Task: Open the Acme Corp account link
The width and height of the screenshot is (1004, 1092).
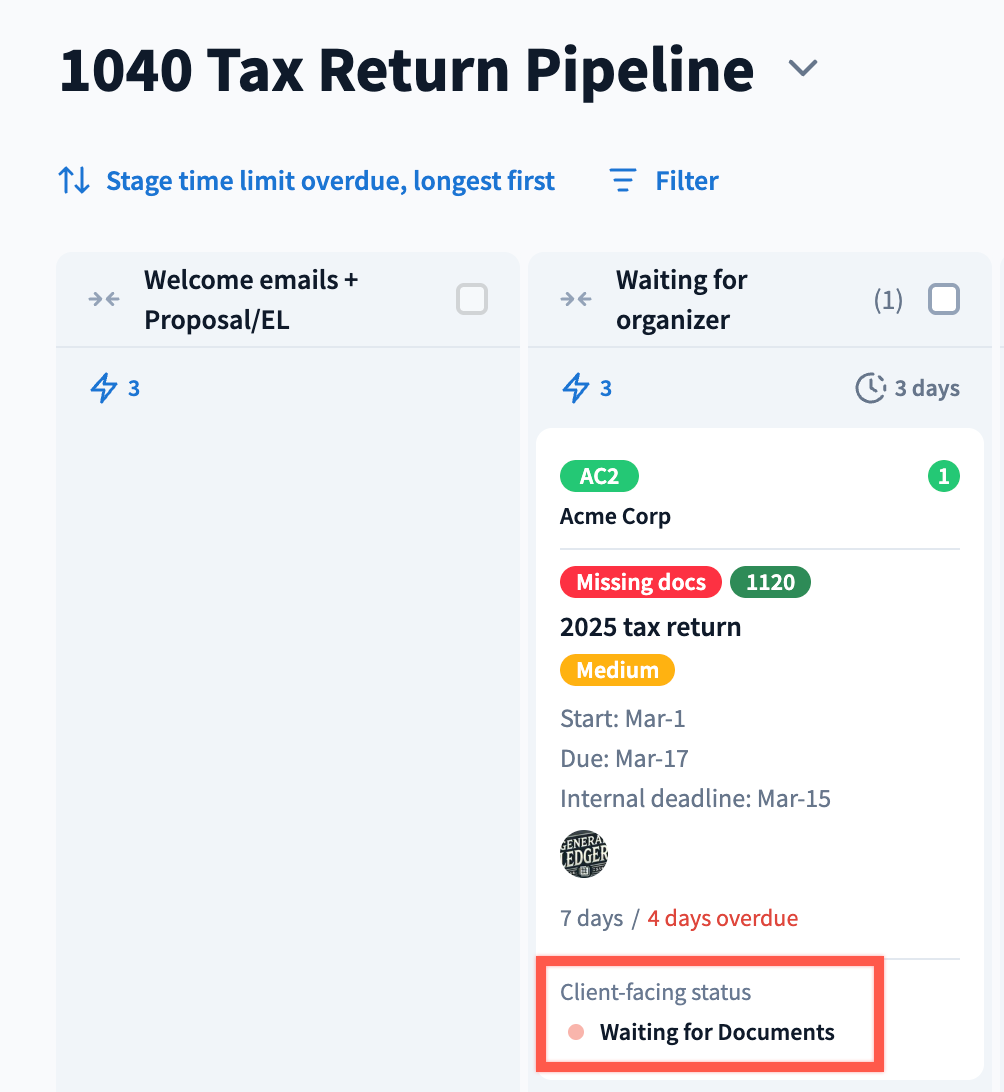Action: 615,517
